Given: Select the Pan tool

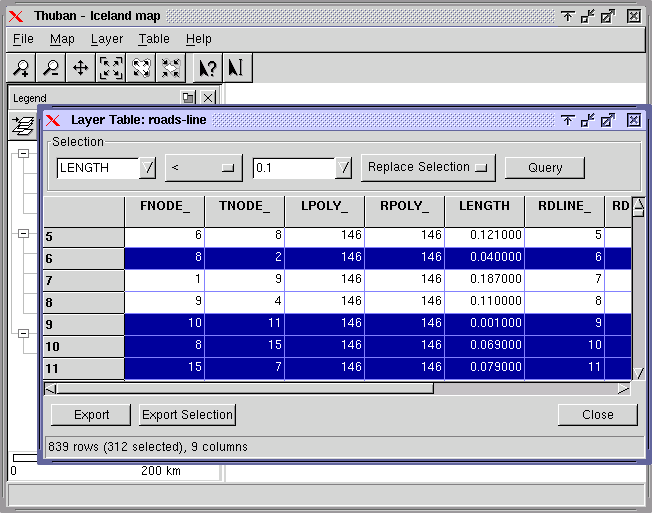Looking at the screenshot, I should coord(81,68).
